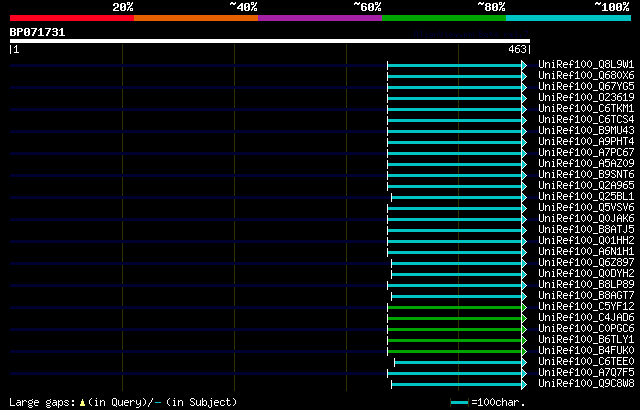Image resolution: width=640 pixels, height=410 pixels.
Task: Click the yellow query gap legend marker
Action: tap(82, 403)
